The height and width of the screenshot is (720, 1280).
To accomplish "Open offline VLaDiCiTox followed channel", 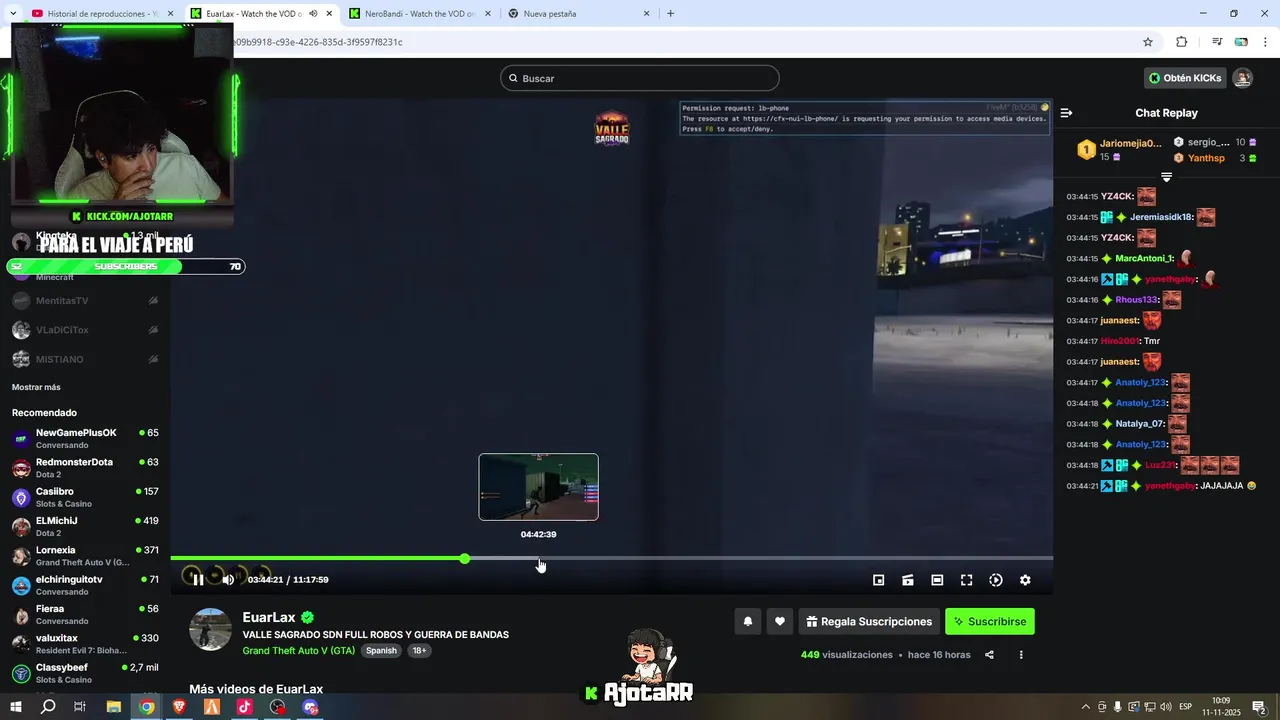I will [x=85, y=330].
